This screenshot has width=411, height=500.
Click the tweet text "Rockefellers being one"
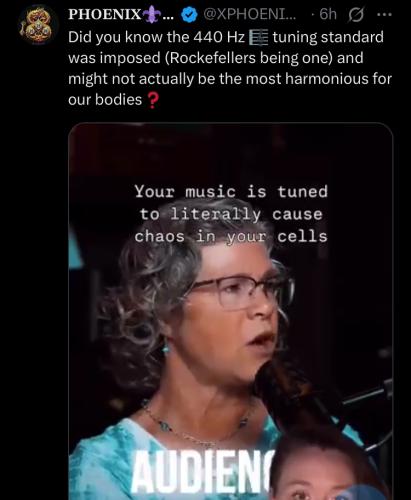[x=251, y=58]
